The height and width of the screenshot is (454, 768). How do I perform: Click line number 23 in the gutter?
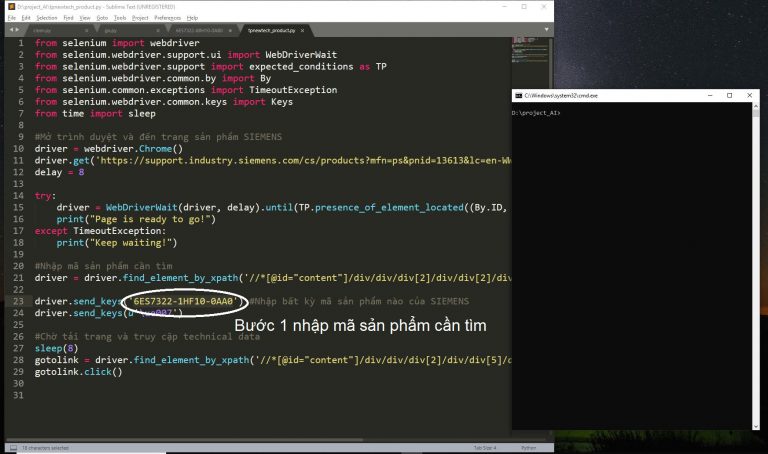pyautogui.click(x=19, y=300)
